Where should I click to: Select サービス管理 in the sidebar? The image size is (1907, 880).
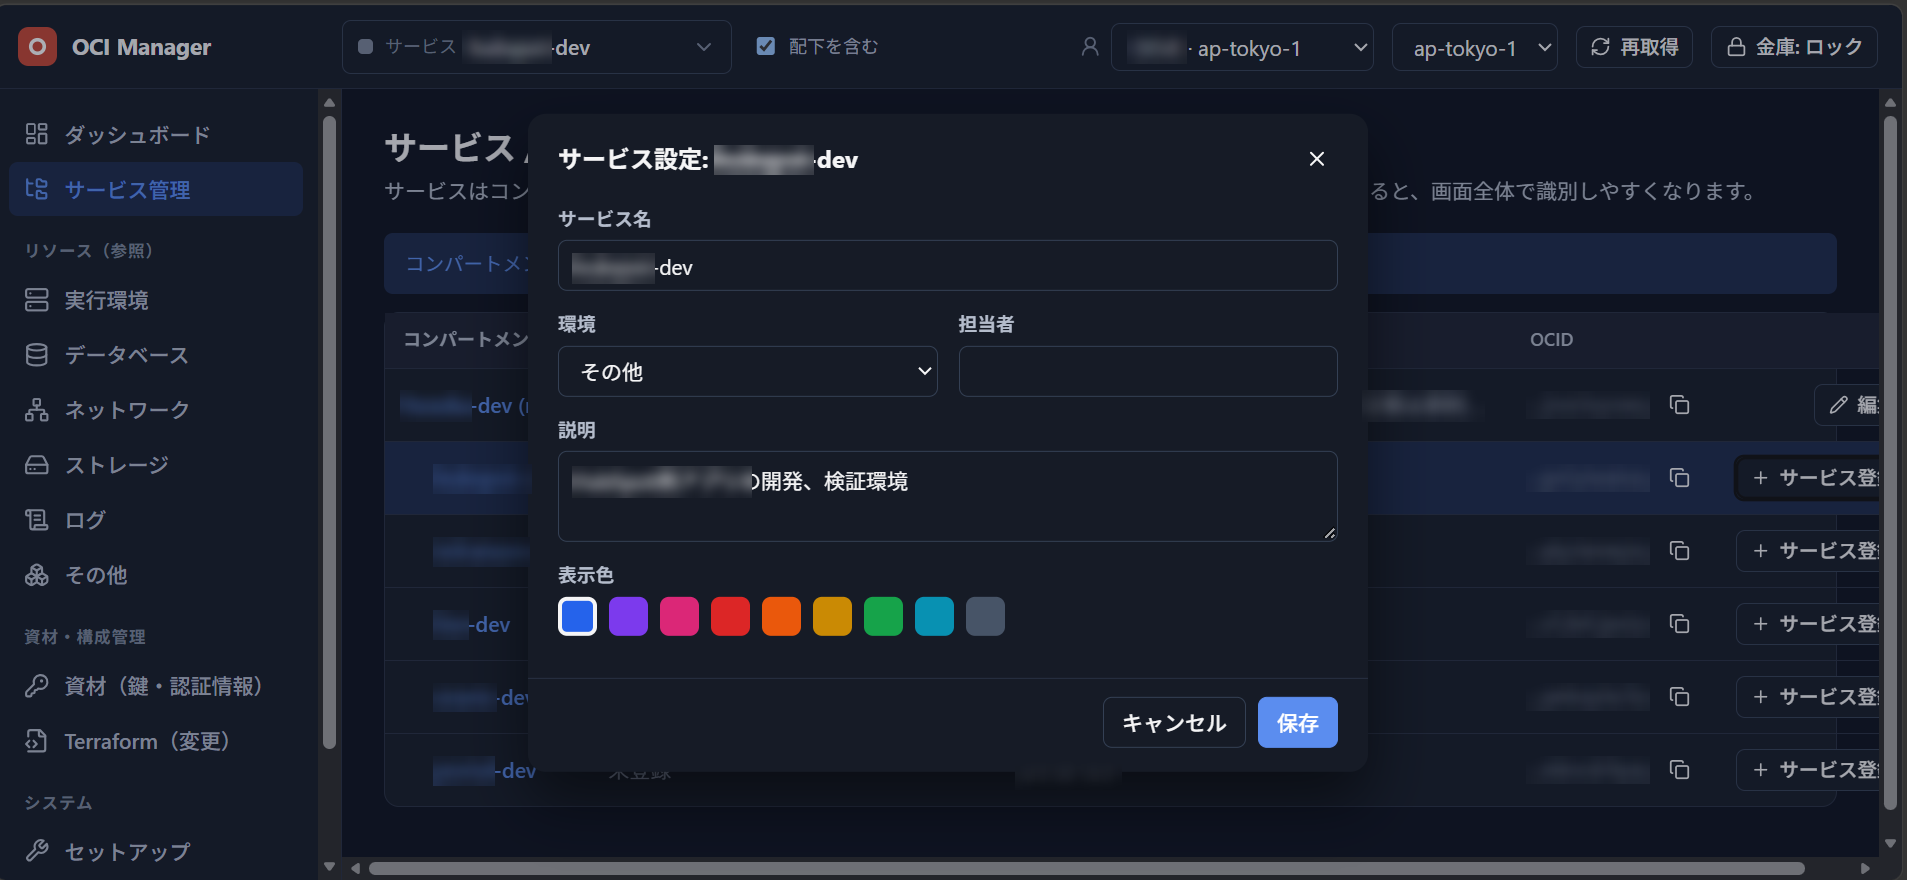click(156, 190)
